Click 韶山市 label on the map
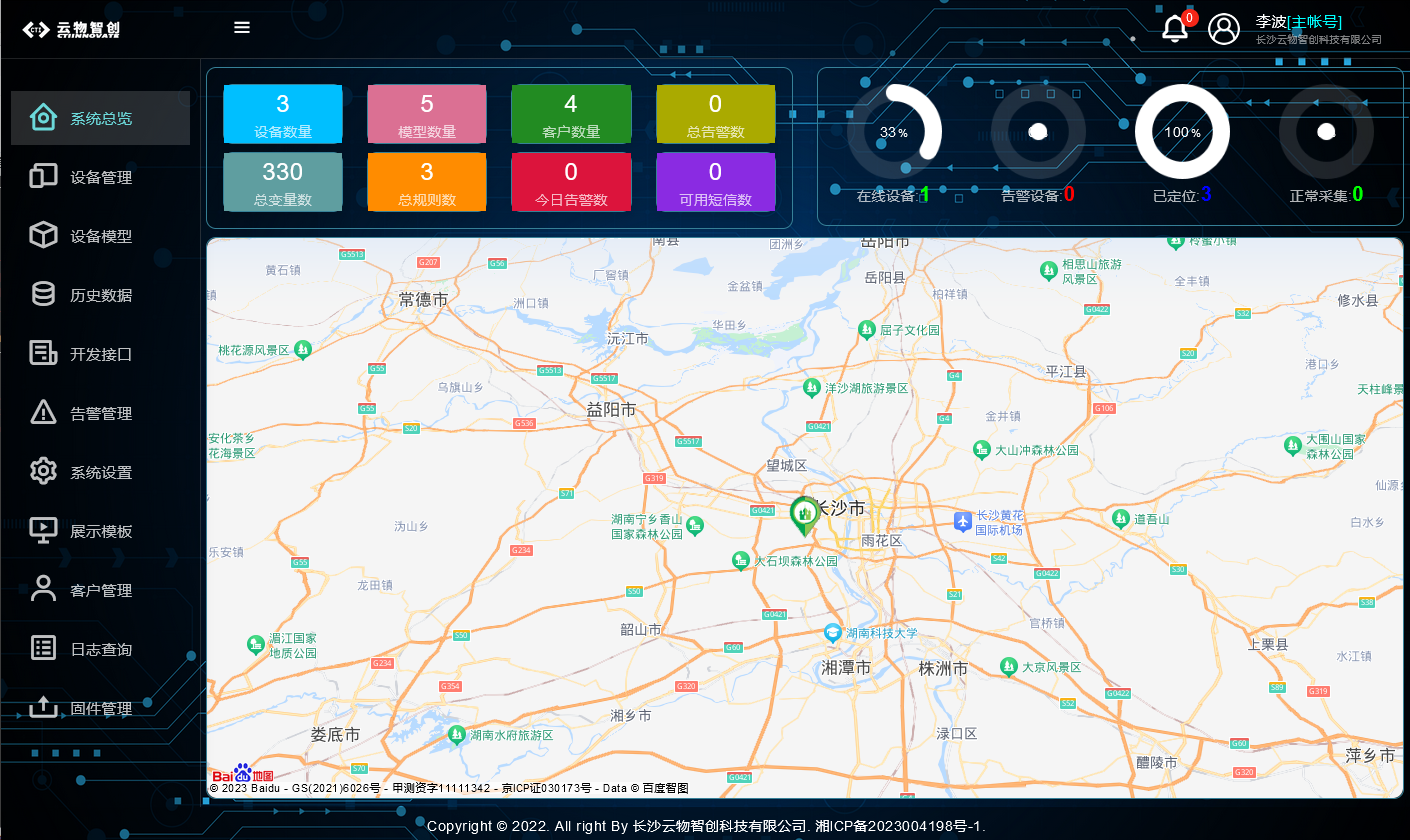The image size is (1410, 840). tap(641, 630)
